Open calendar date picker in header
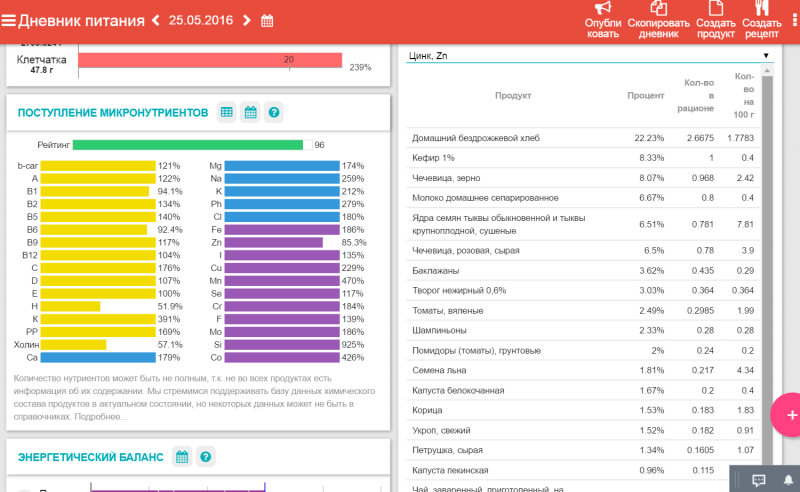800x492 pixels. point(267,21)
